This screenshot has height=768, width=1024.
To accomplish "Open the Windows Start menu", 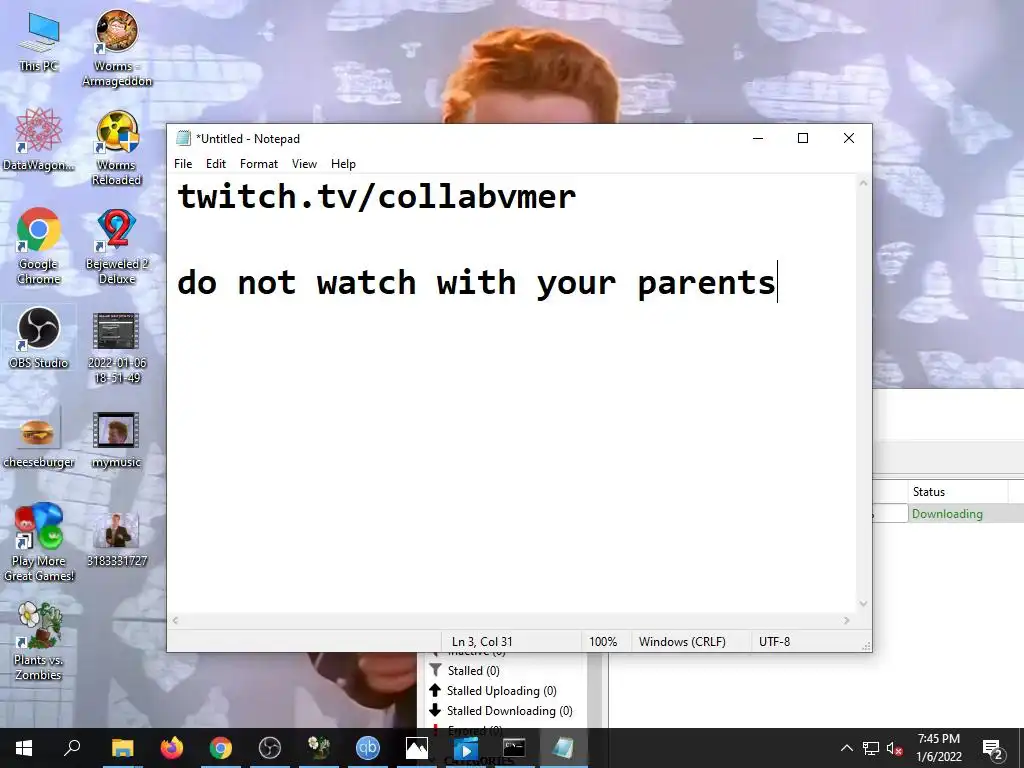I will pyautogui.click(x=24, y=748).
